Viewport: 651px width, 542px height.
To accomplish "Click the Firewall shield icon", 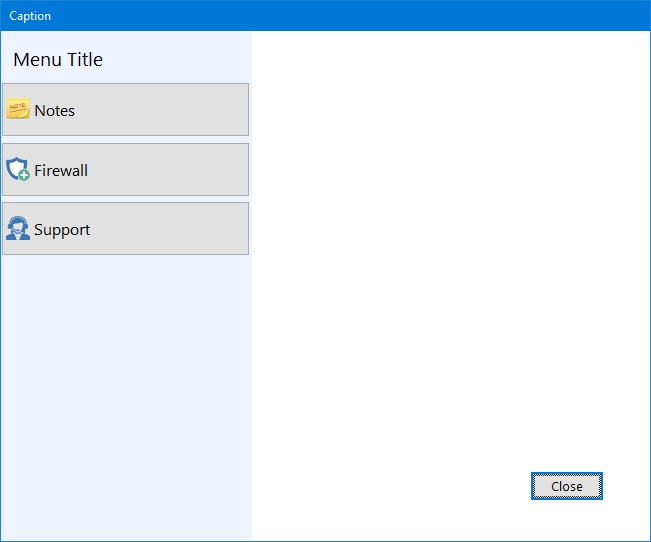I will 17,169.
